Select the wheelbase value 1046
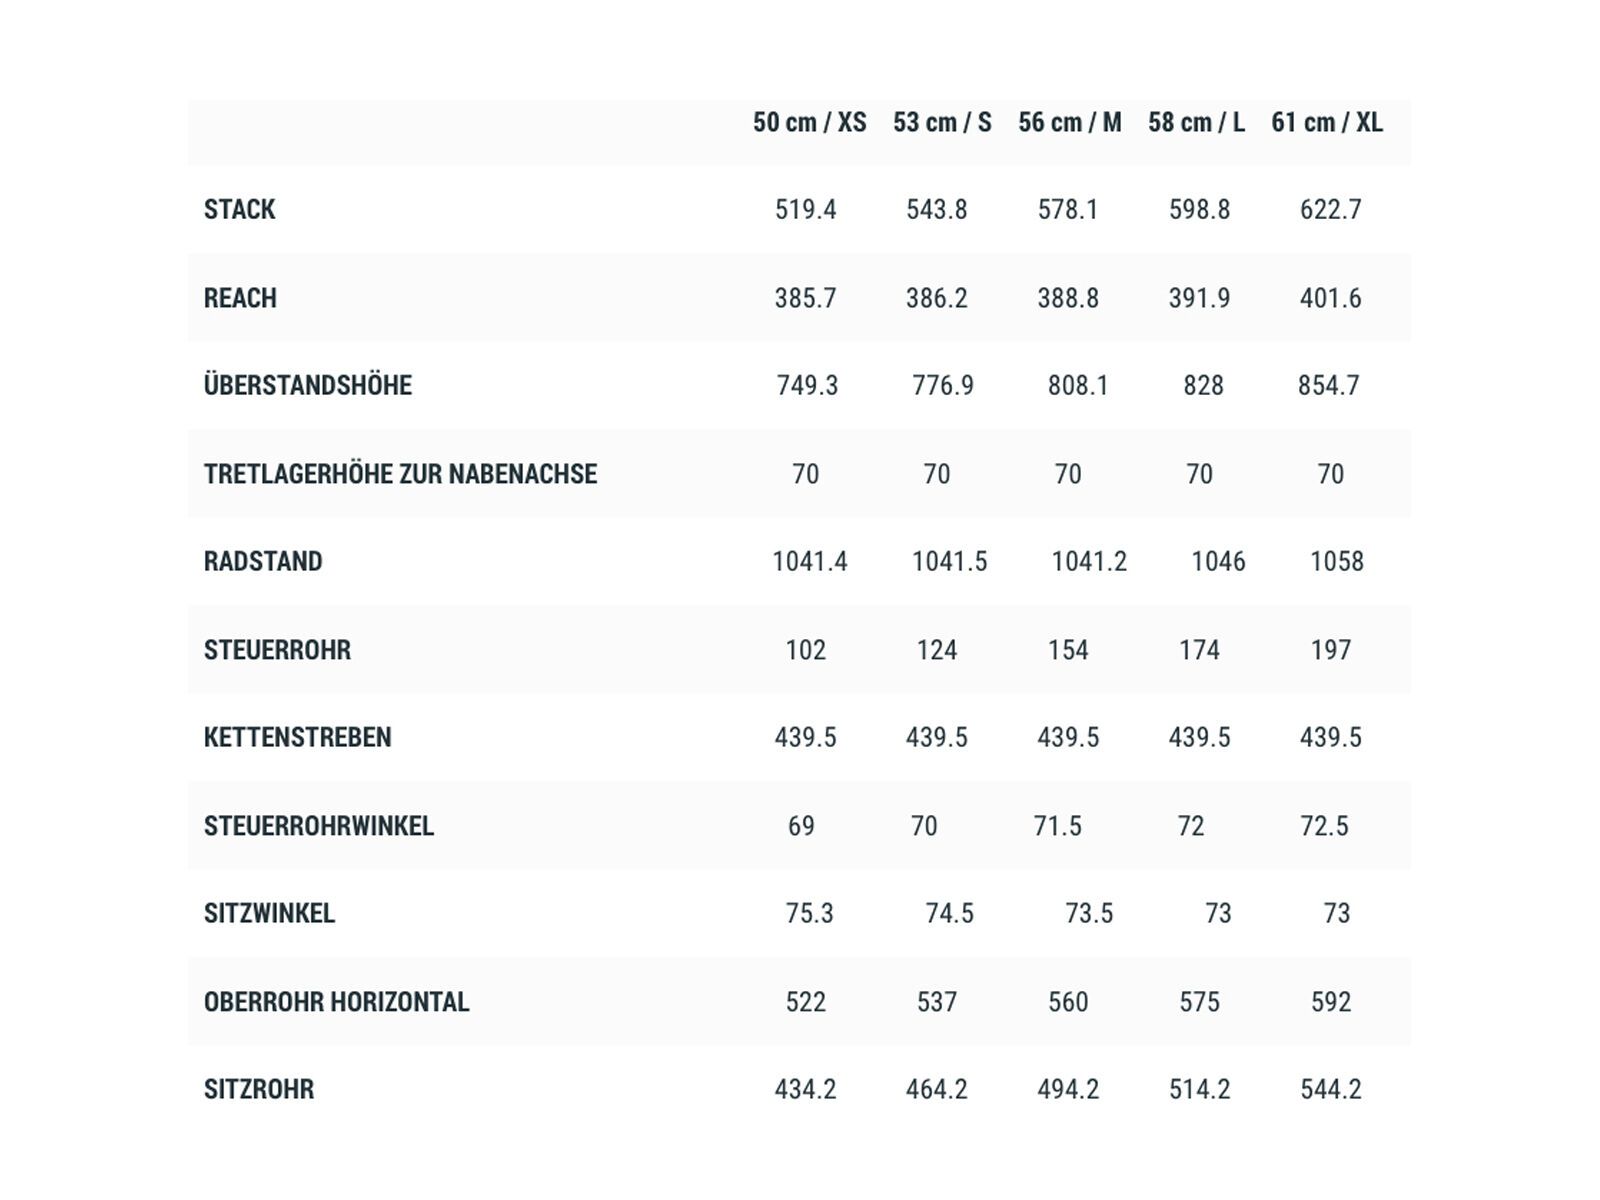The image size is (1600, 1200). point(1218,562)
